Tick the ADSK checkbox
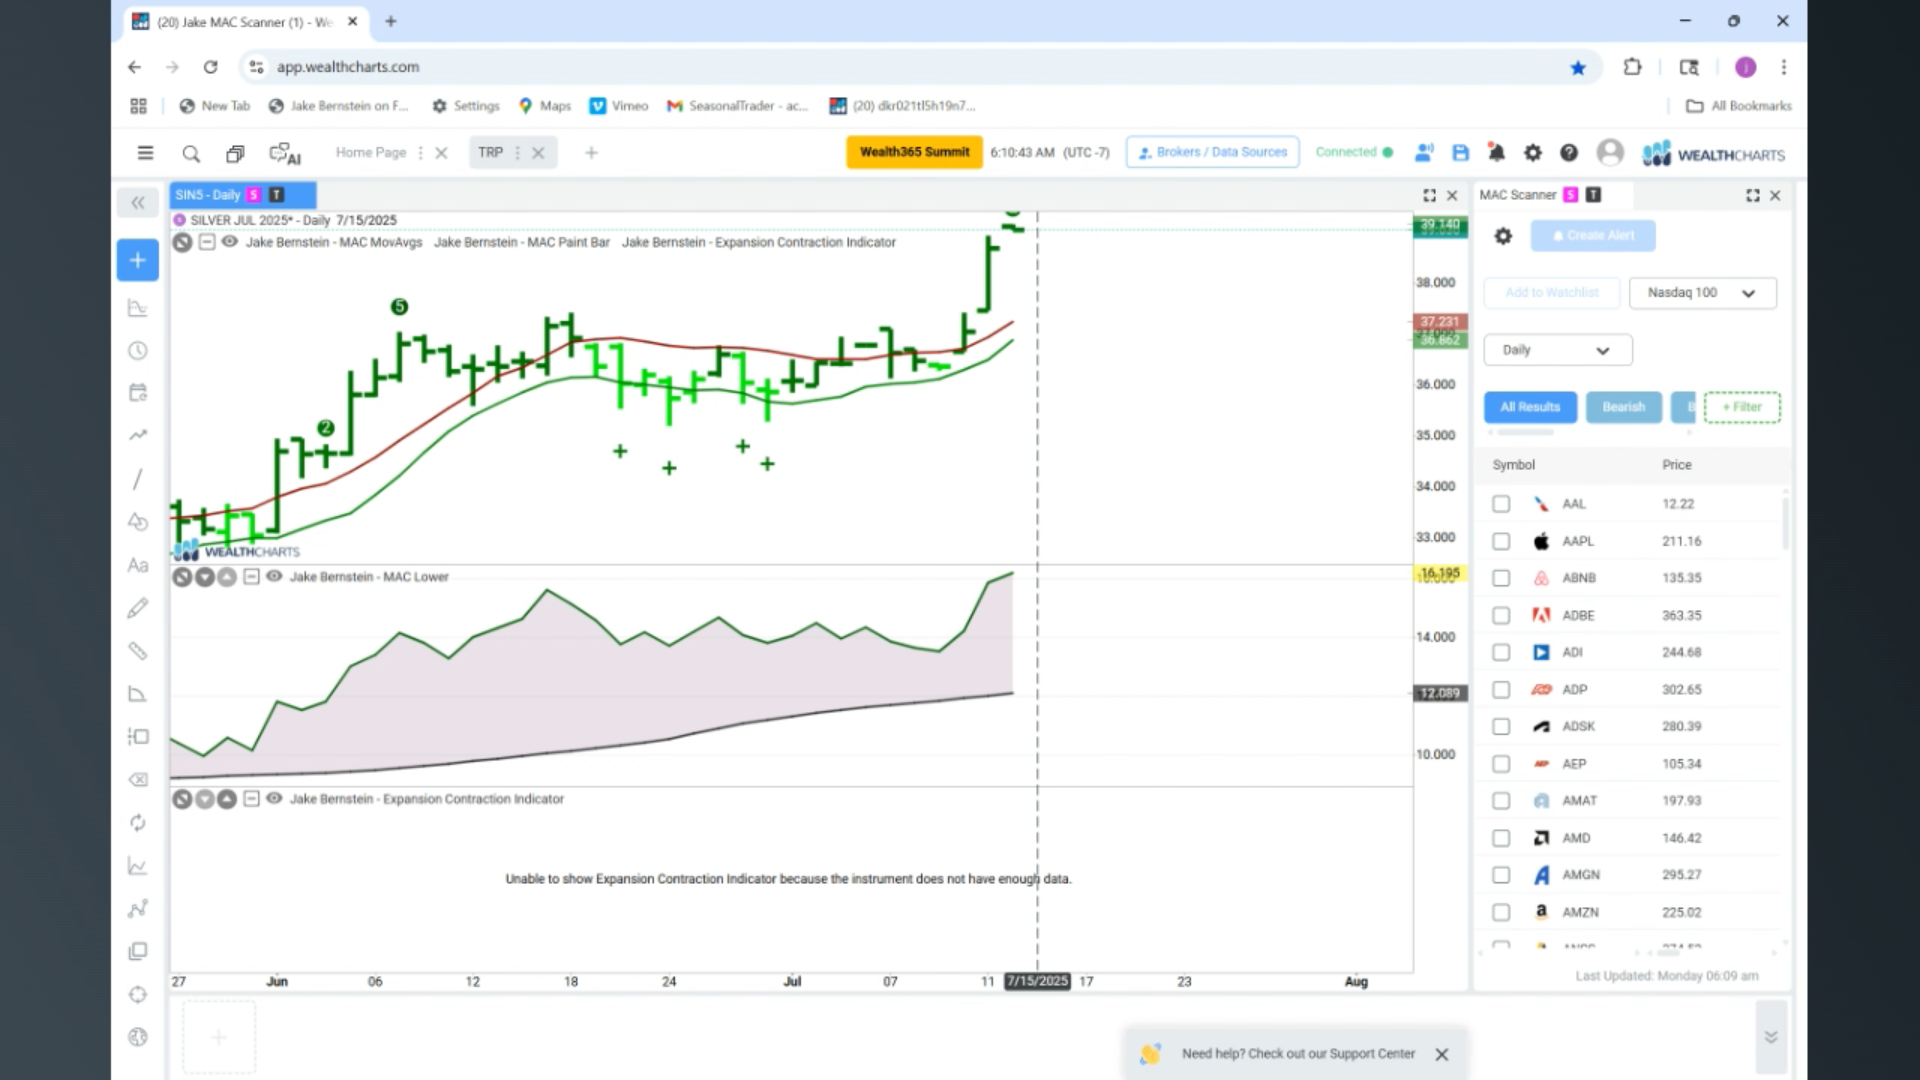This screenshot has height=1080, width=1920. point(1501,727)
